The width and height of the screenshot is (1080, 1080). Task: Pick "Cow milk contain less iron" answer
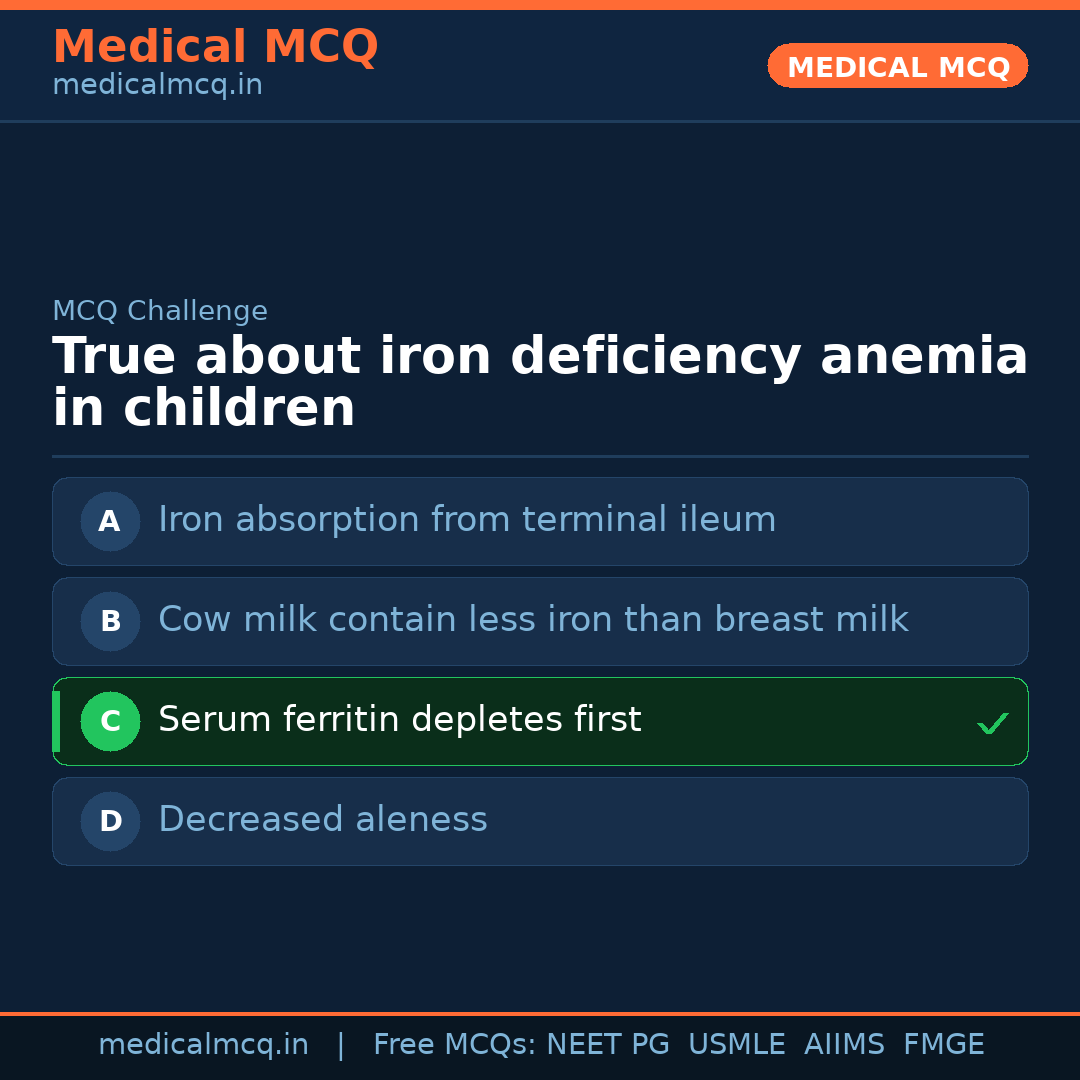pyautogui.click(x=533, y=620)
